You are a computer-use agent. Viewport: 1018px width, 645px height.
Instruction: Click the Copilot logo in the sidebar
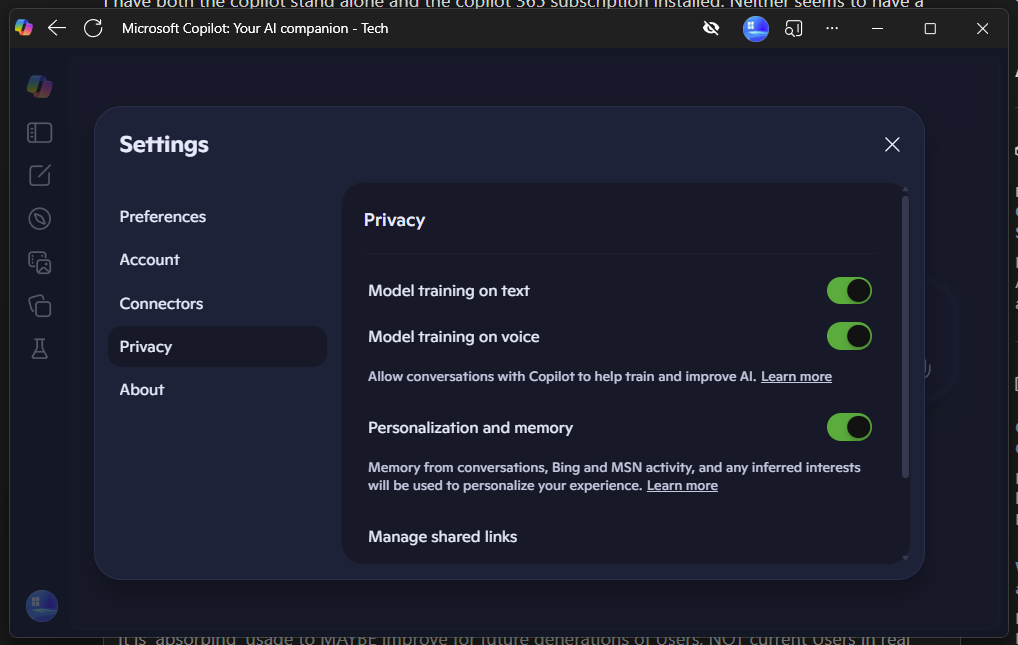coord(40,86)
